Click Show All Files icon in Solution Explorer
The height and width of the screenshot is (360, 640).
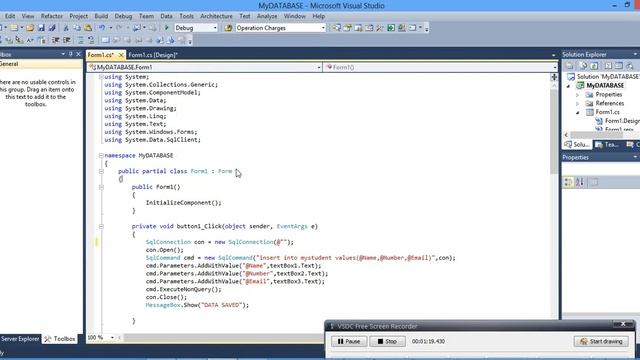tap(583, 66)
